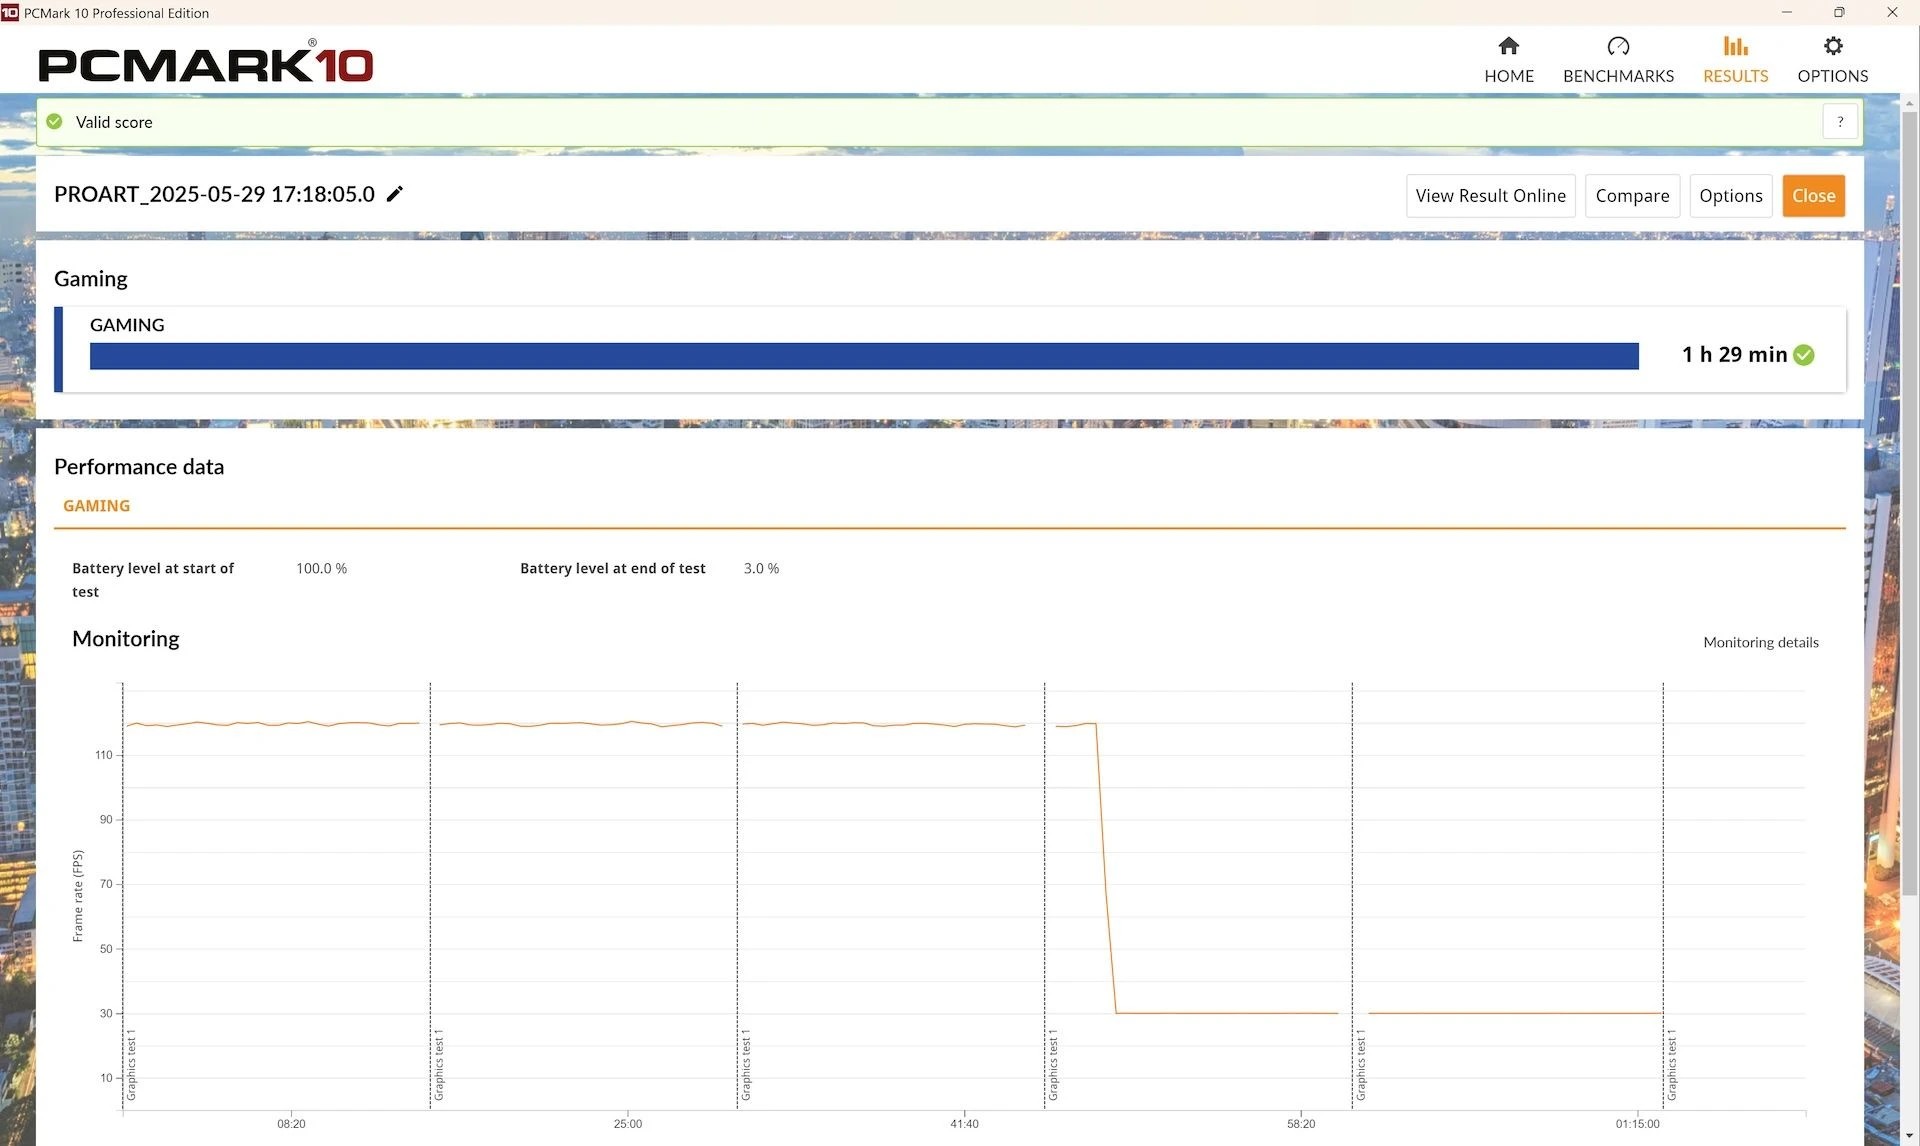The width and height of the screenshot is (1920, 1146).
Task: Restore down the window with the title bar button
Action: pos(1838,13)
